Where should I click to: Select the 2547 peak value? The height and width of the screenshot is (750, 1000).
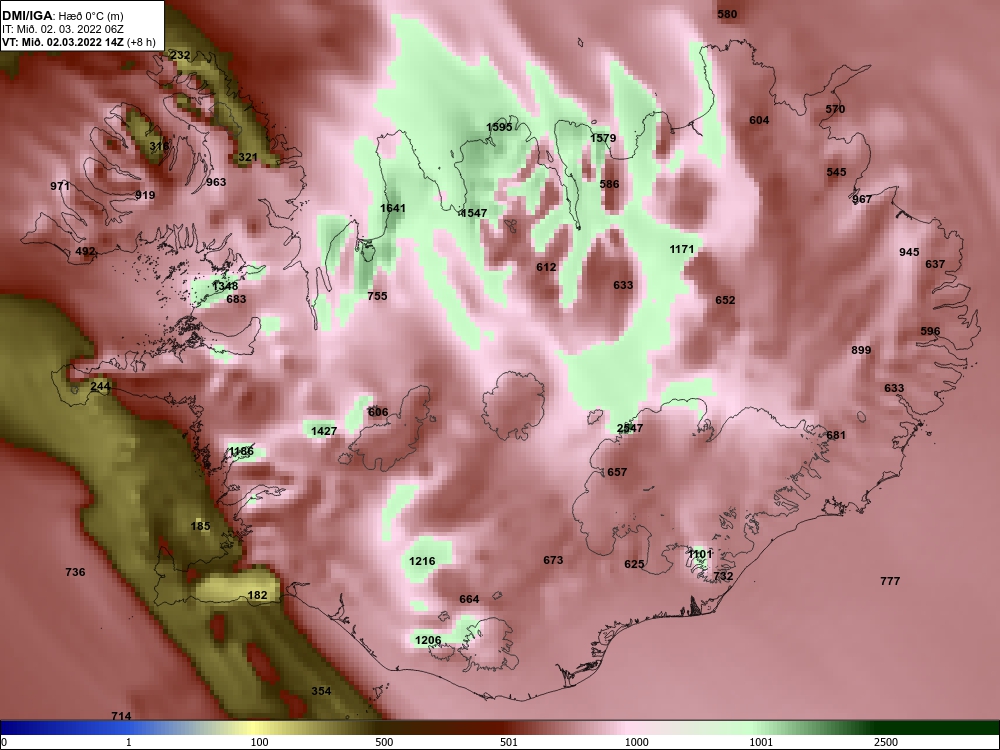(x=629, y=429)
